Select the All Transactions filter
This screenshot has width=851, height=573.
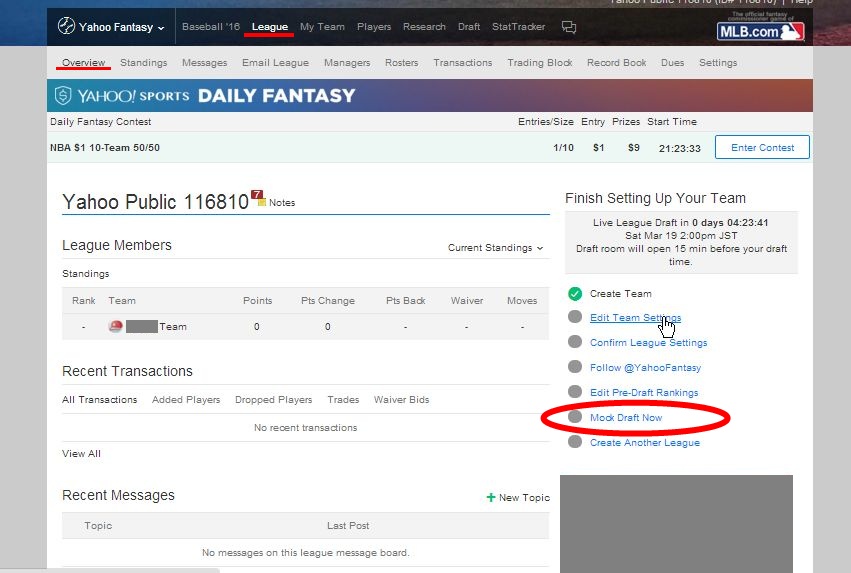coord(99,399)
